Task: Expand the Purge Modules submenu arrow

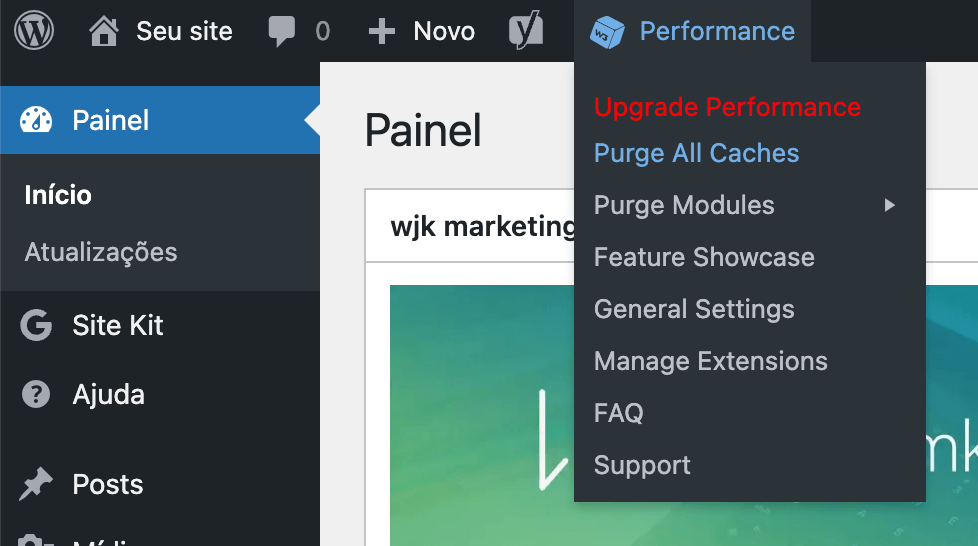Action: (x=889, y=205)
